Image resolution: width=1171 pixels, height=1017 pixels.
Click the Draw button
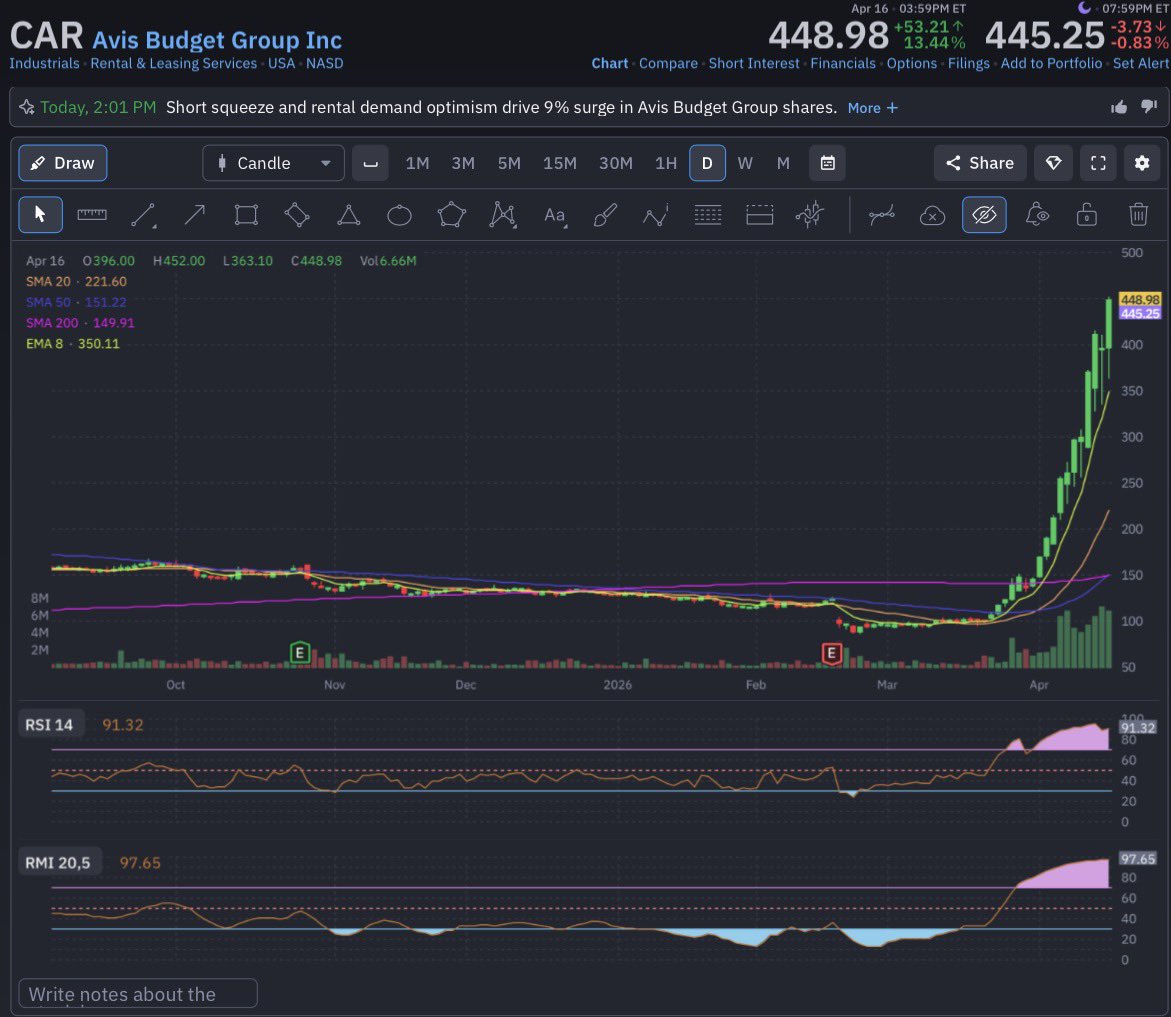(63, 163)
